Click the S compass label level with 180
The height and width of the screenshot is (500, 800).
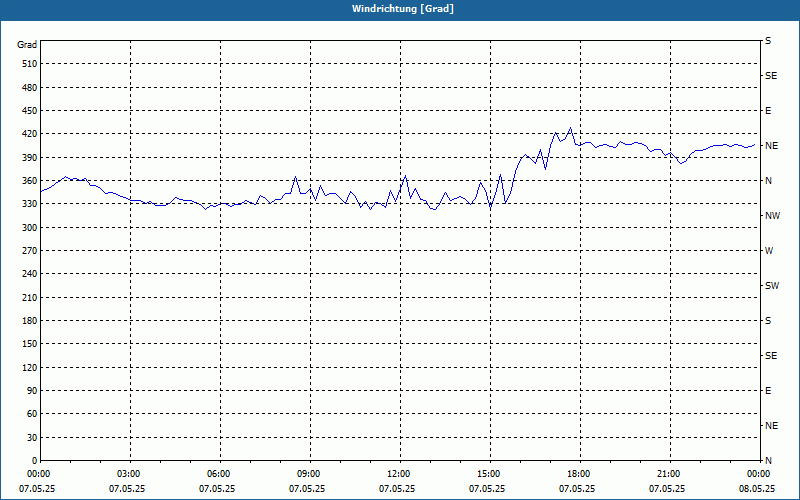(768, 321)
